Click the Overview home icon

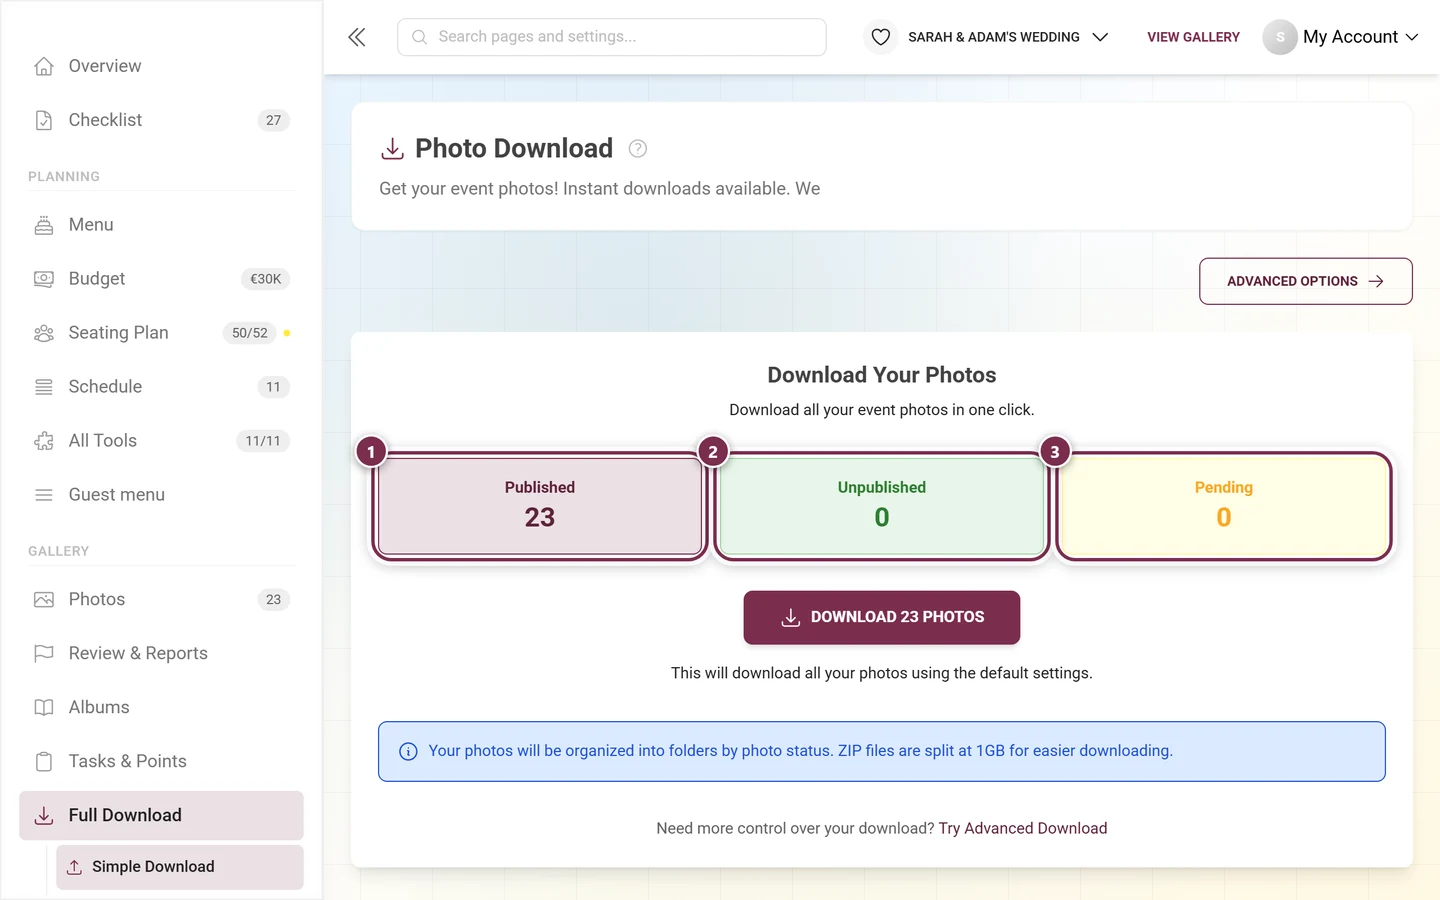44,66
